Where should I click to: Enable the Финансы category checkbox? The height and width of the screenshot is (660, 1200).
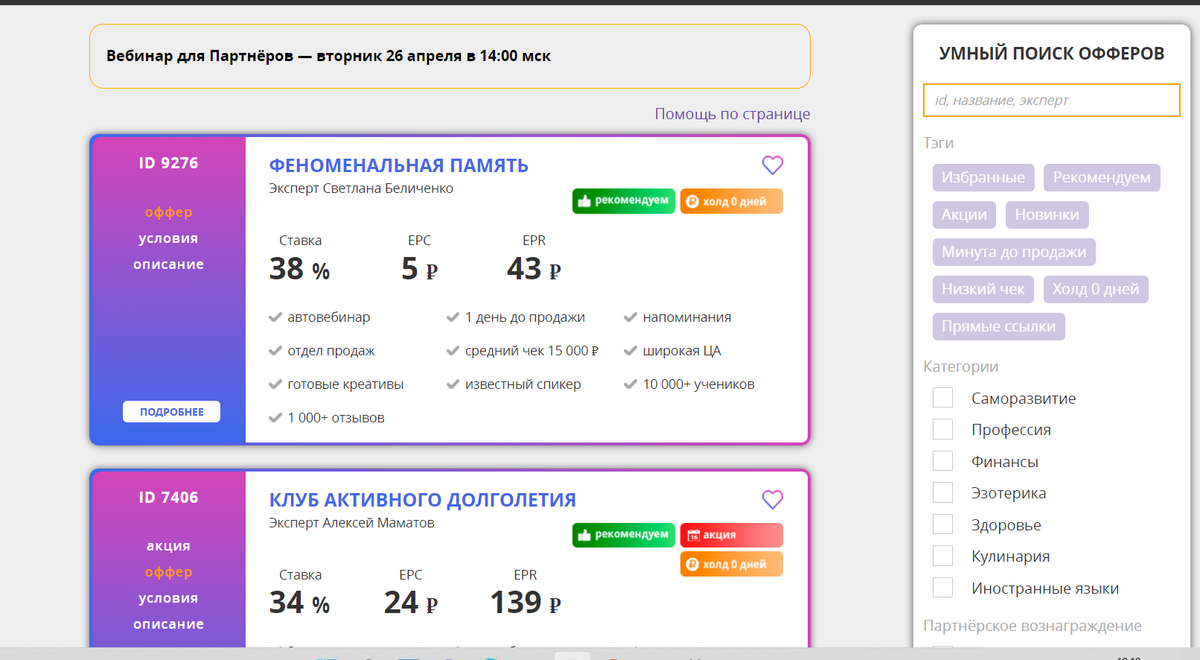[943, 461]
